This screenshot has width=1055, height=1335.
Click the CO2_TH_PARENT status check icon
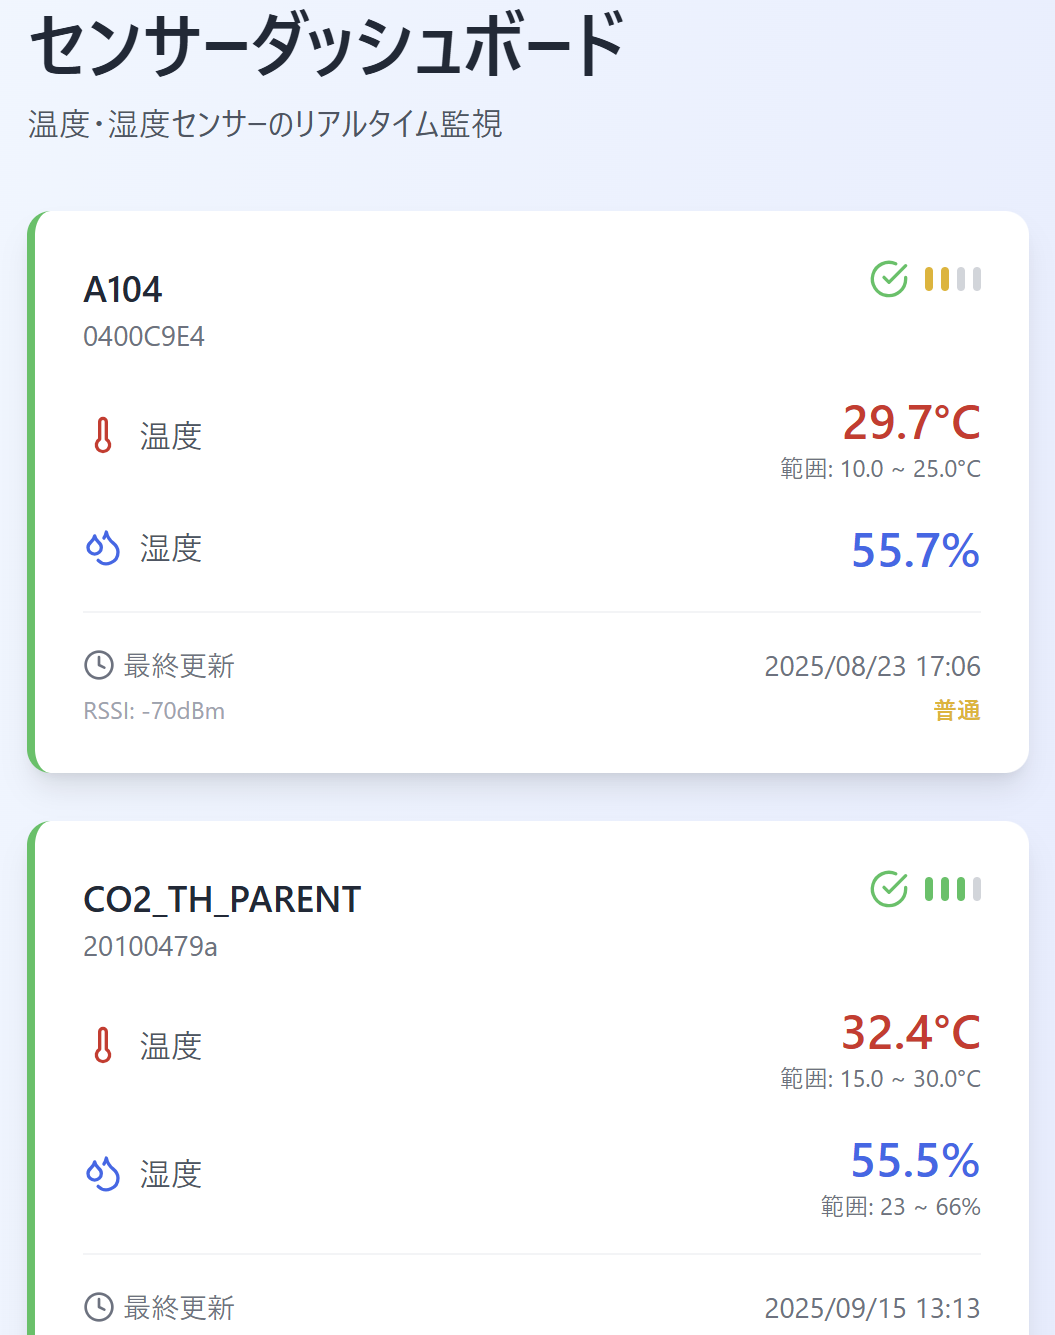pyautogui.click(x=889, y=889)
